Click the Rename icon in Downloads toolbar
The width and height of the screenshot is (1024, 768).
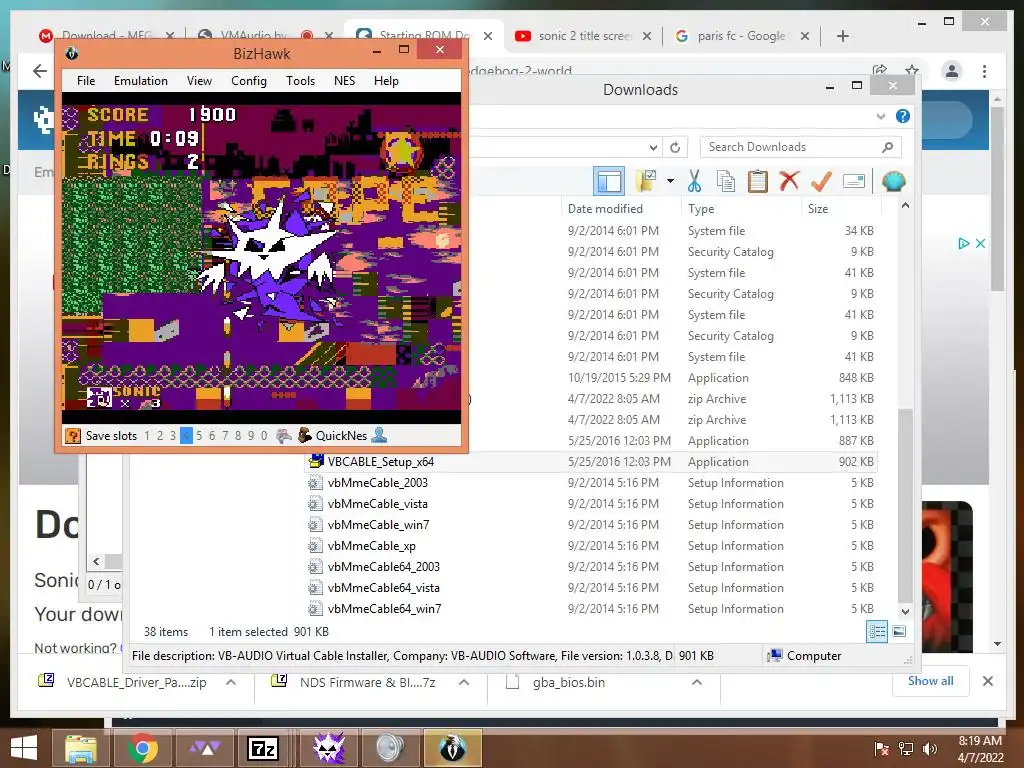pos(854,181)
